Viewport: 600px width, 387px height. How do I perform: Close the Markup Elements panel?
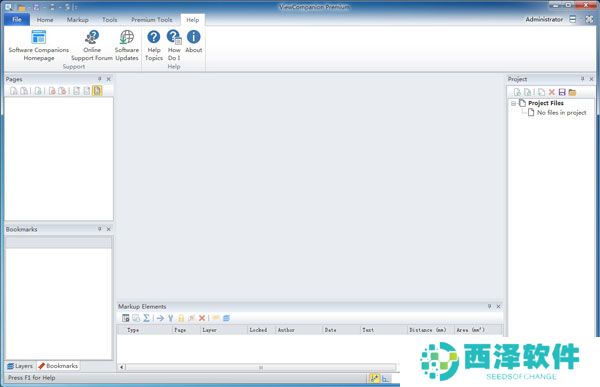pos(498,306)
